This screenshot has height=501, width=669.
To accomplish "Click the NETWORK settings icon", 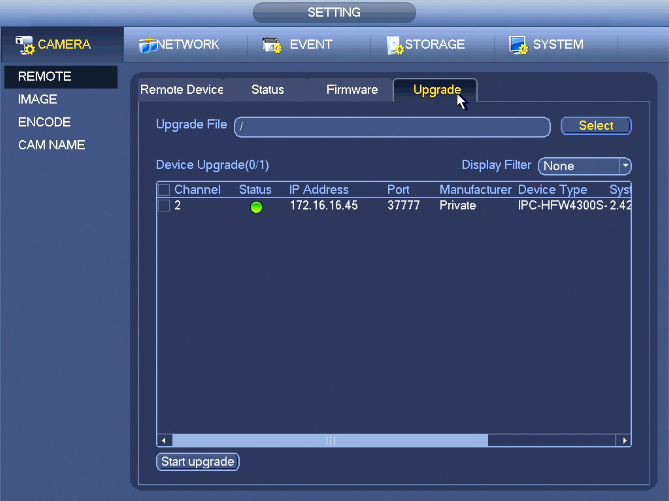I will 148,46.
